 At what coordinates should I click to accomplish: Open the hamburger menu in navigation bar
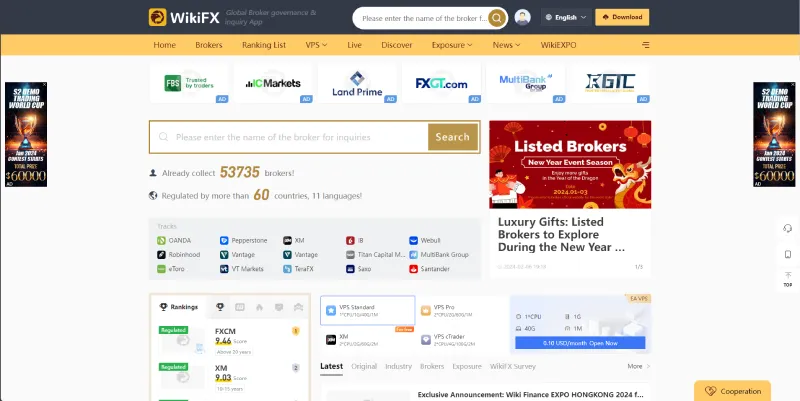pos(645,45)
